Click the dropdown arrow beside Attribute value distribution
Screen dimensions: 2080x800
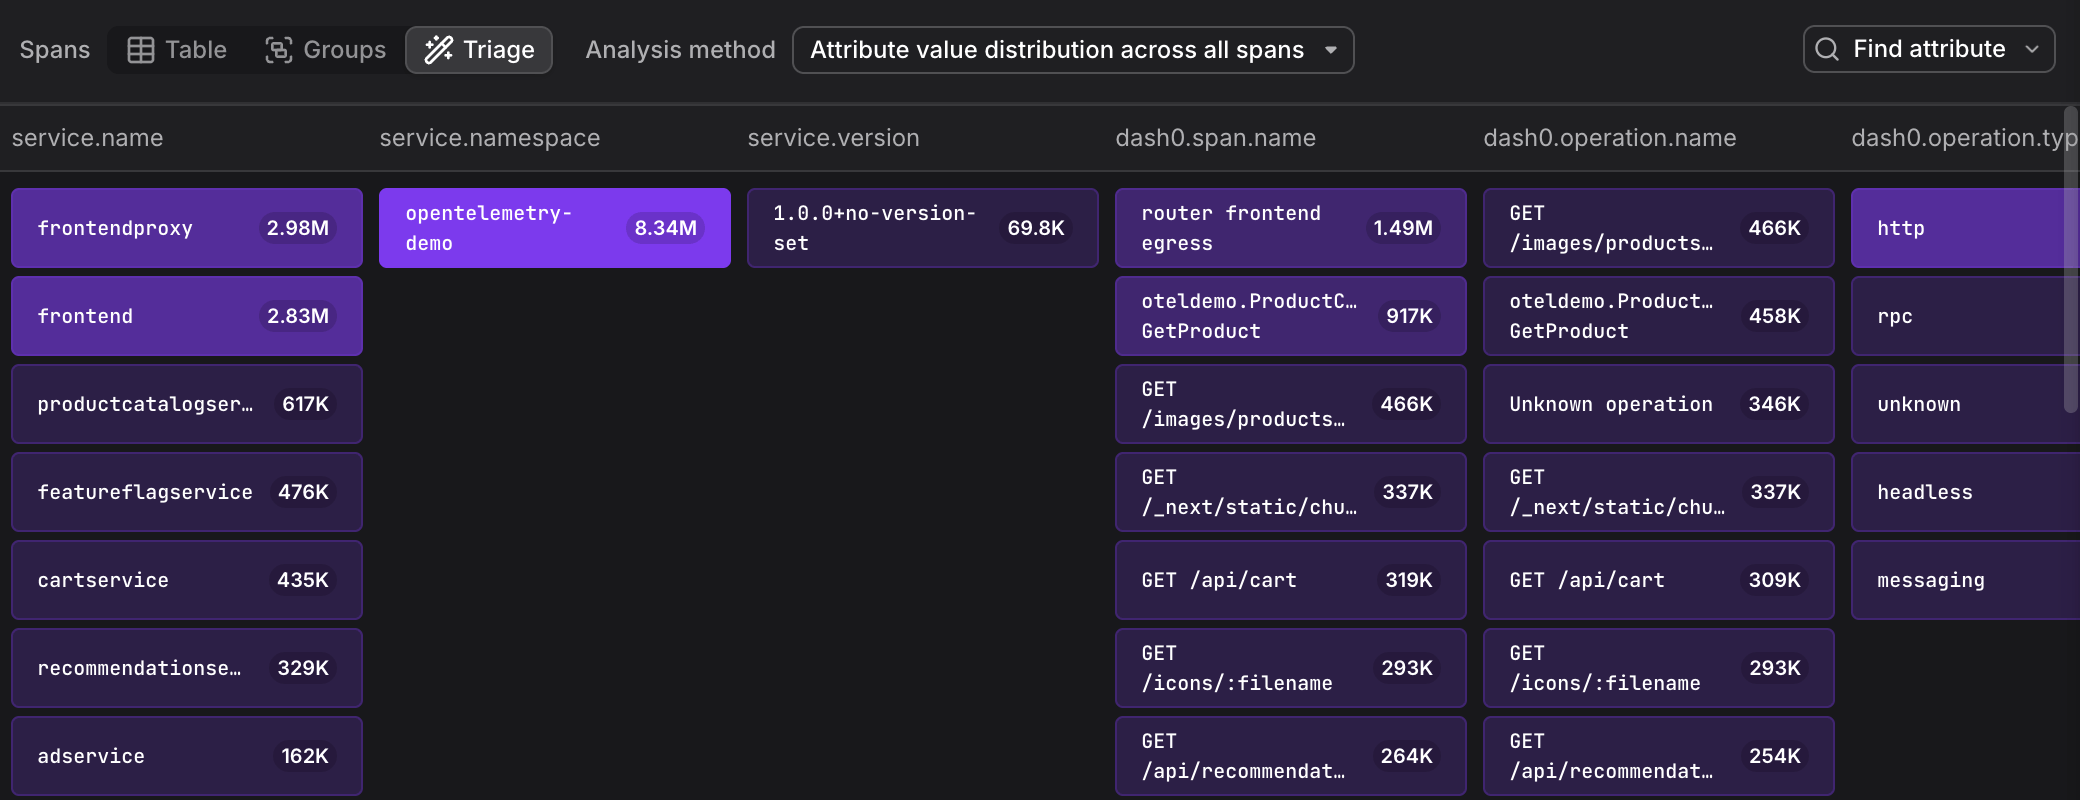[x=1331, y=50]
